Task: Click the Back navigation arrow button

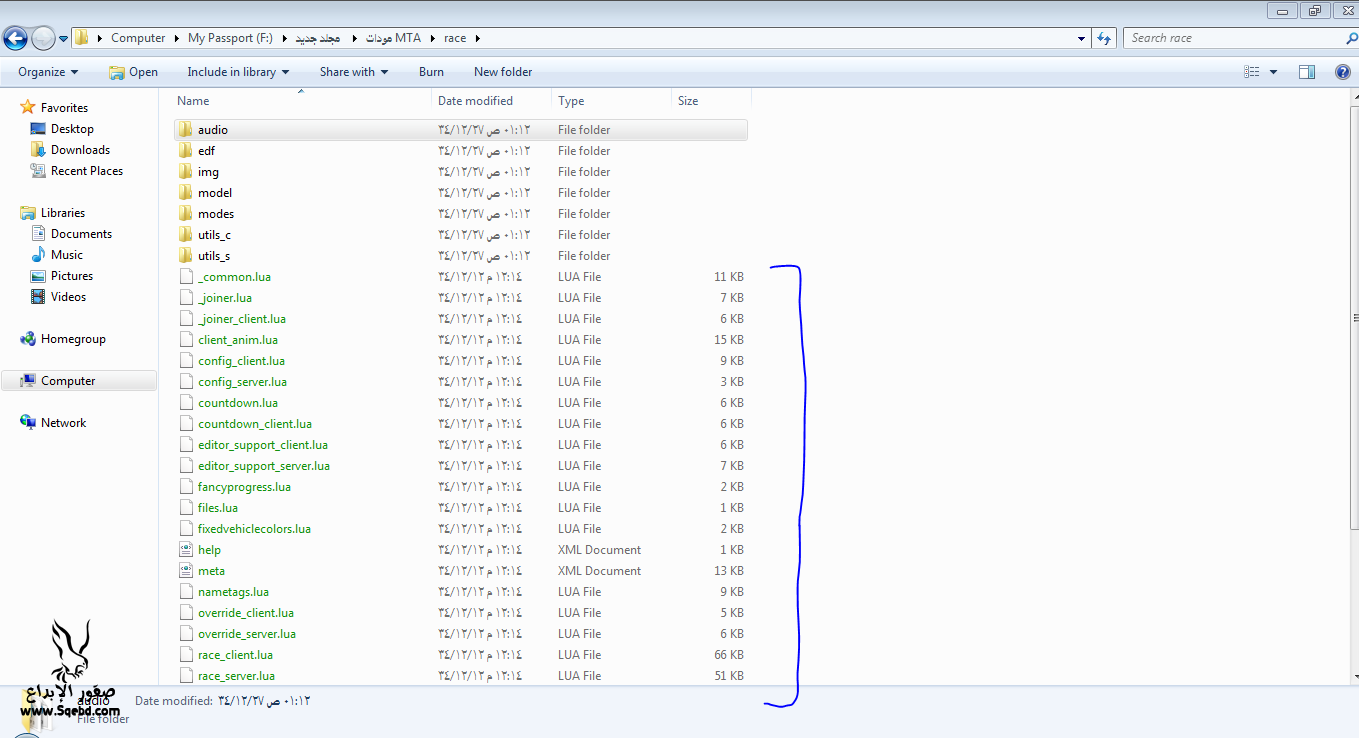Action: point(15,39)
